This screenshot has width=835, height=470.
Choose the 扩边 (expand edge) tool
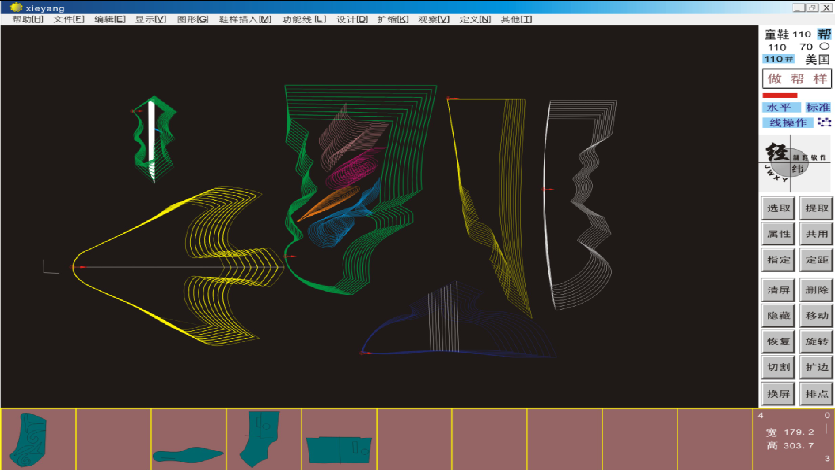pos(816,367)
